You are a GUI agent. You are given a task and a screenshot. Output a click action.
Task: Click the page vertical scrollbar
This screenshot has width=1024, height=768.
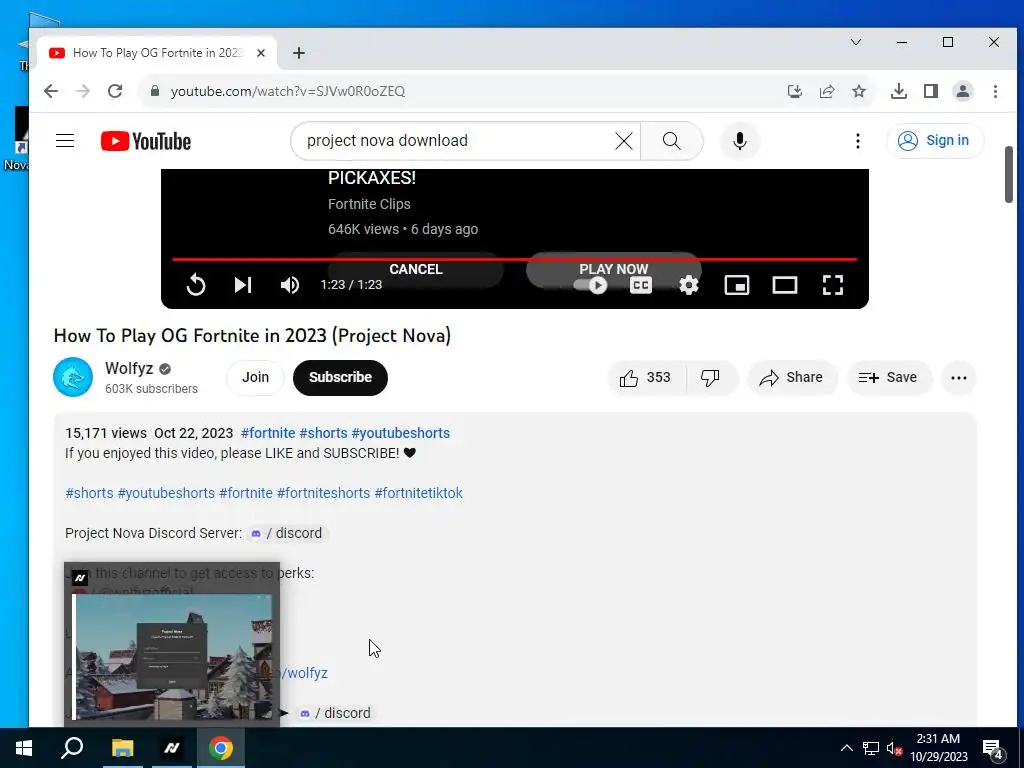(1008, 174)
